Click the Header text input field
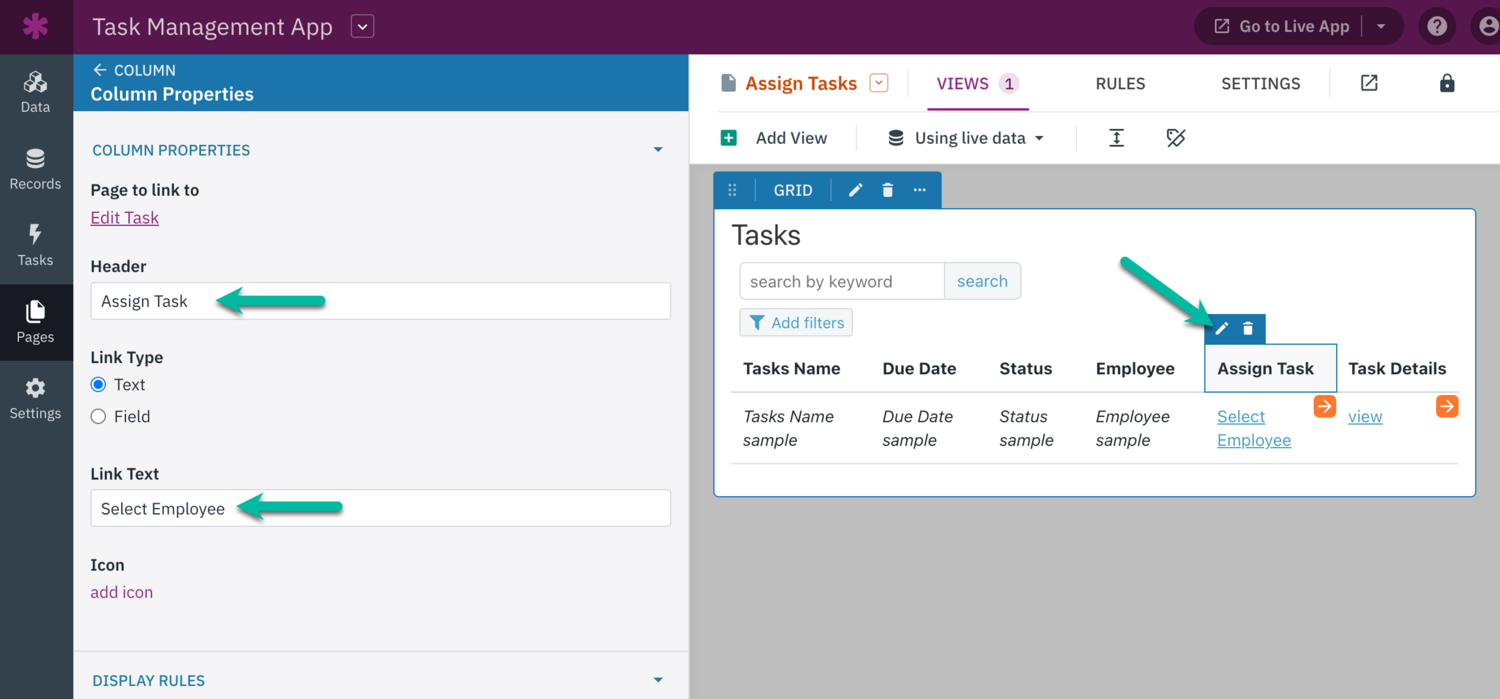This screenshot has height=699, width=1500. click(380, 301)
